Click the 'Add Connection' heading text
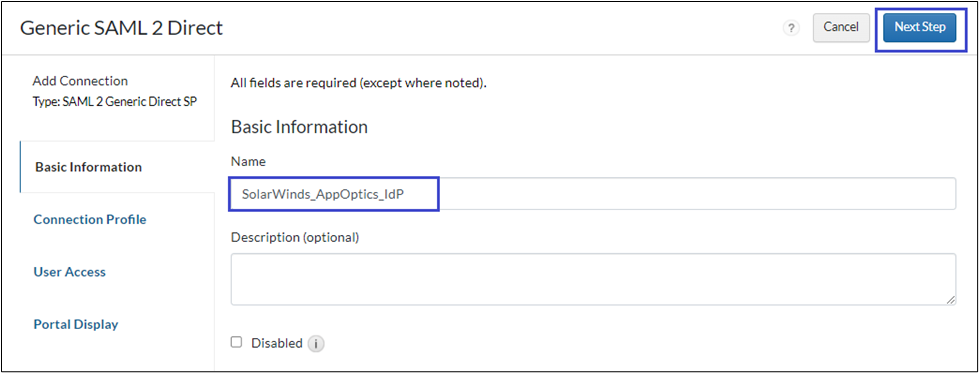 tap(80, 81)
